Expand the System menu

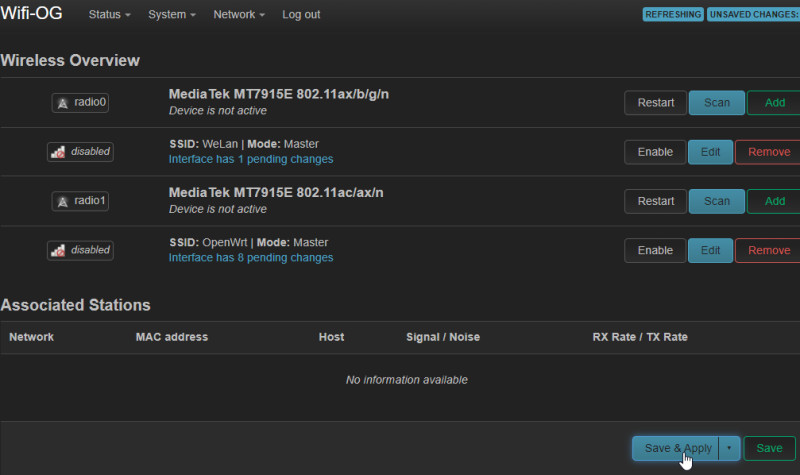point(171,15)
